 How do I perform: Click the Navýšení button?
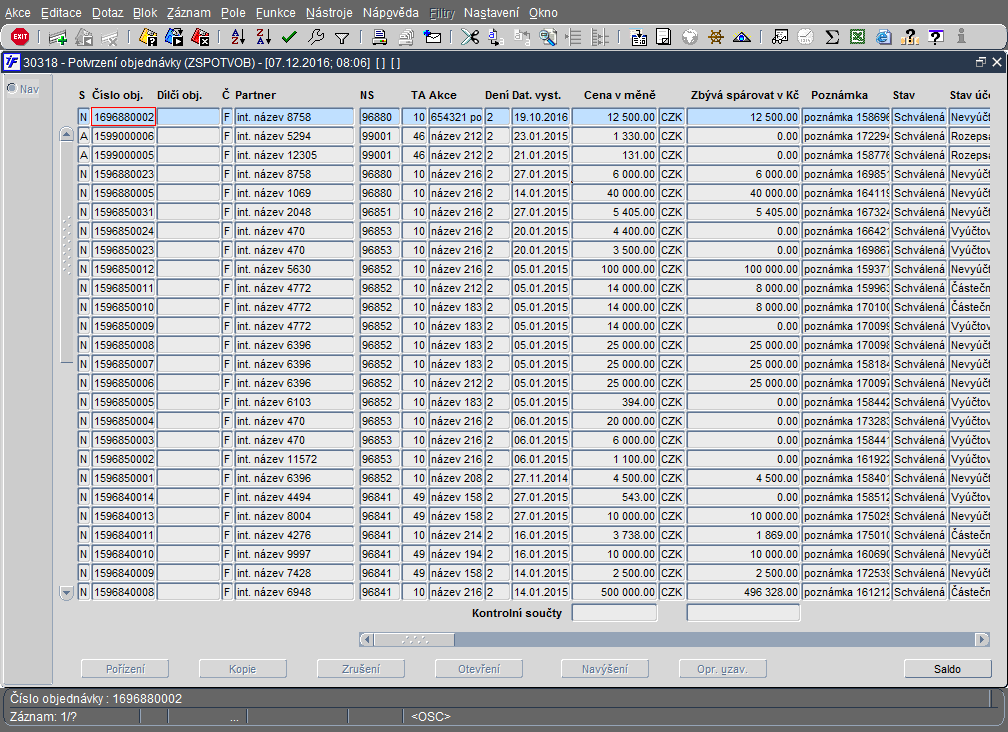605,669
